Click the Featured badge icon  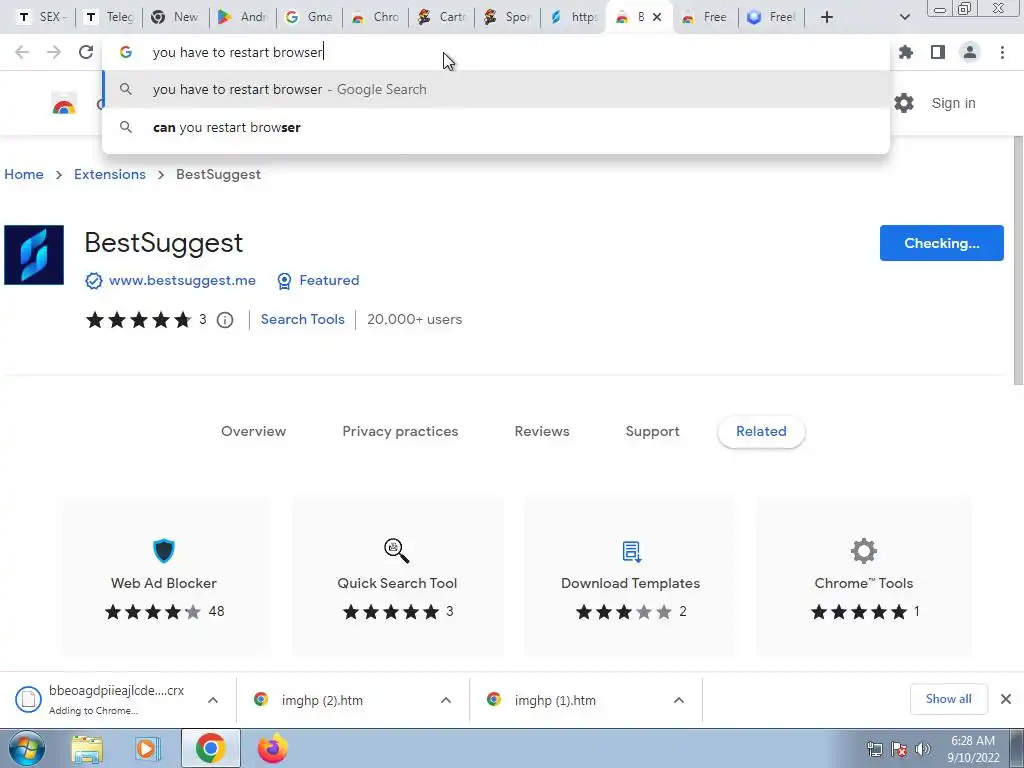[x=284, y=281]
